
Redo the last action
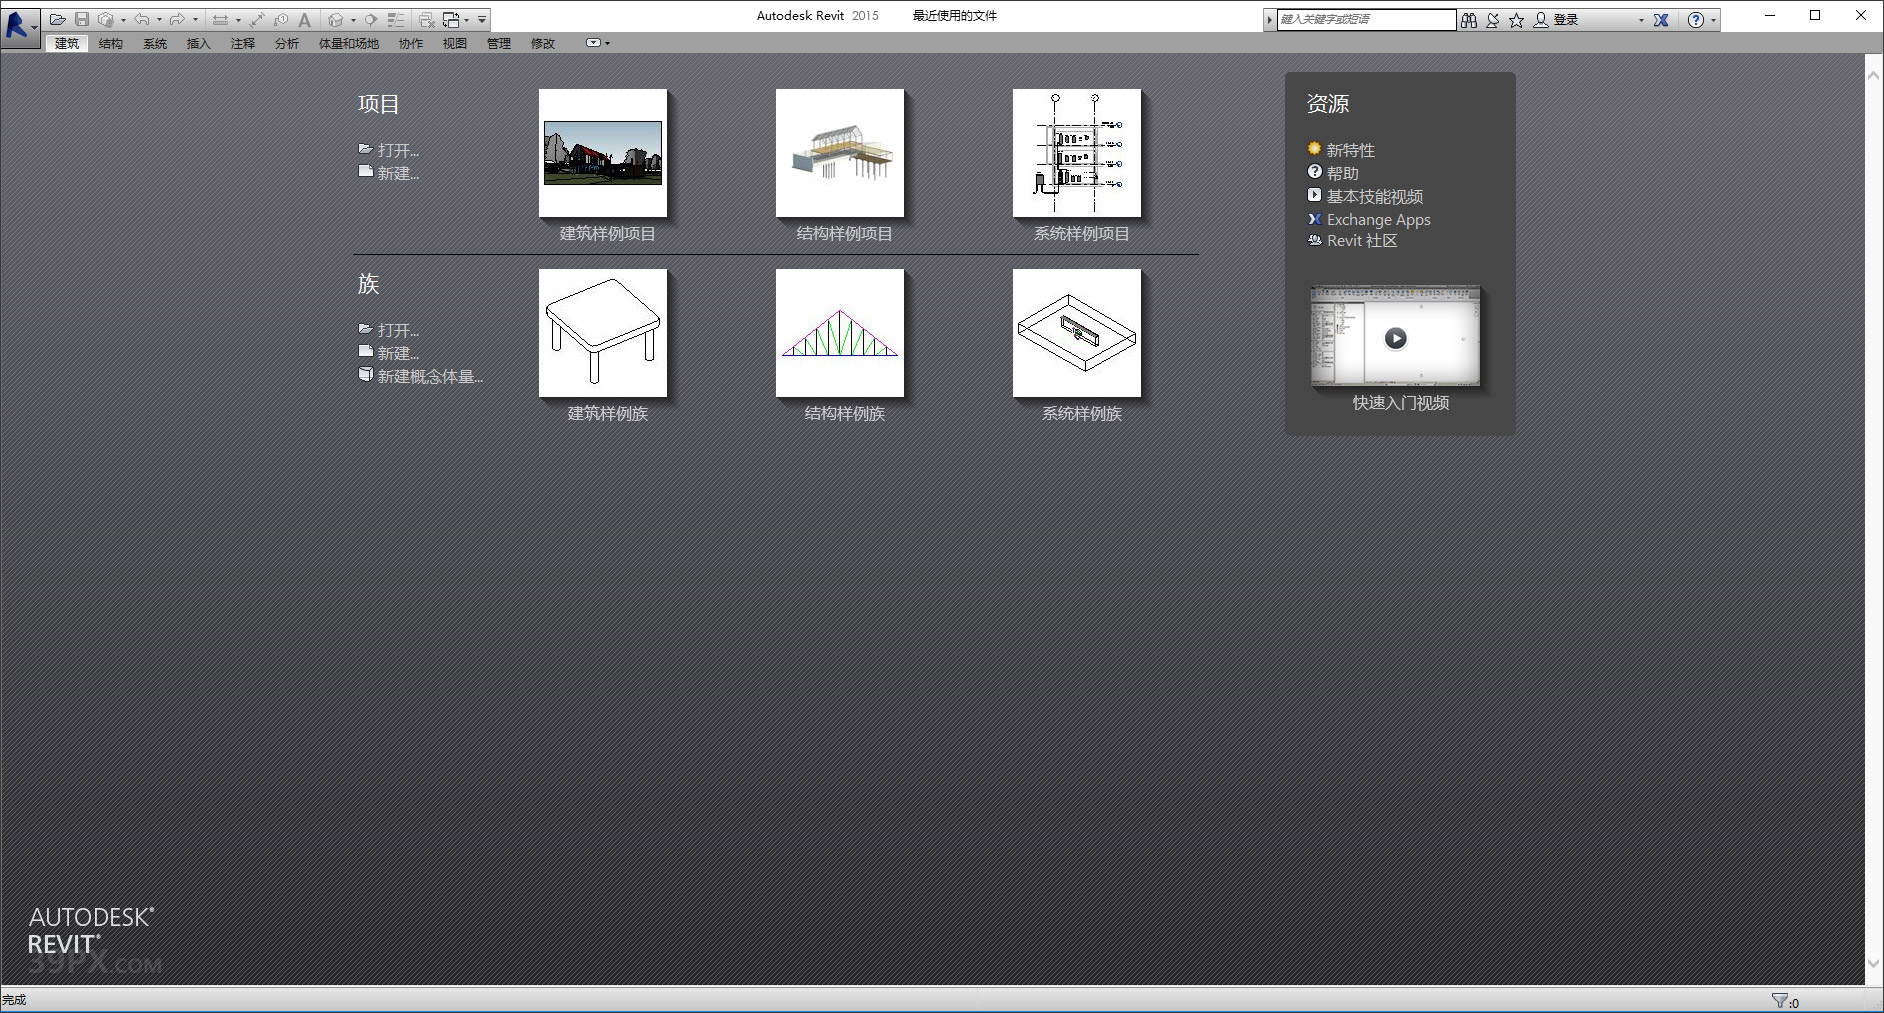click(176, 19)
